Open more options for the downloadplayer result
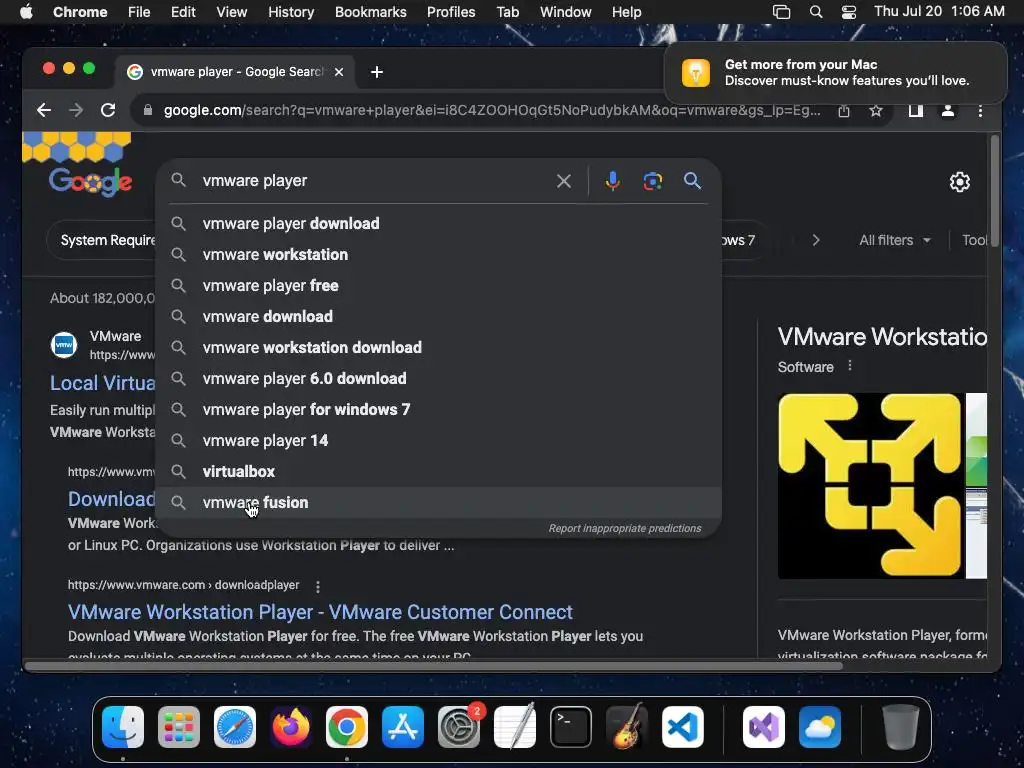This screenshot has height=768, width=1024. click(x=318, y=586)
